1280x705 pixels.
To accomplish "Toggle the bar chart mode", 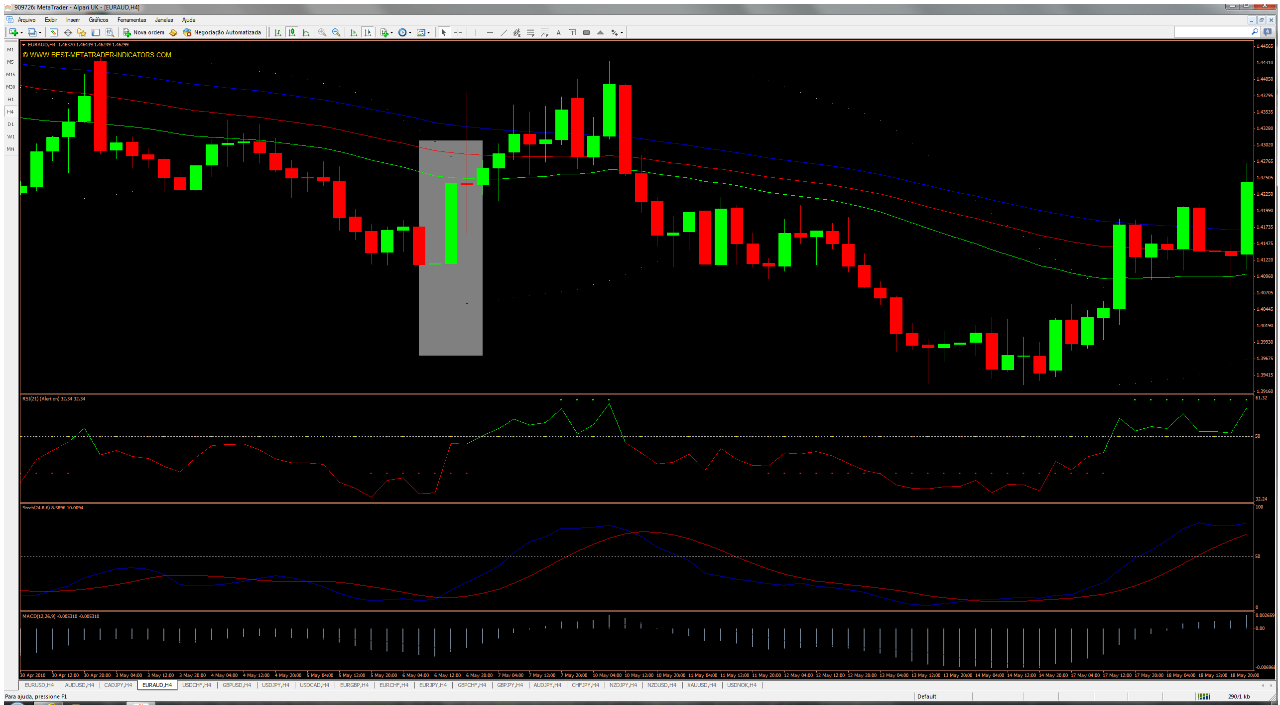I will [277, 32].
